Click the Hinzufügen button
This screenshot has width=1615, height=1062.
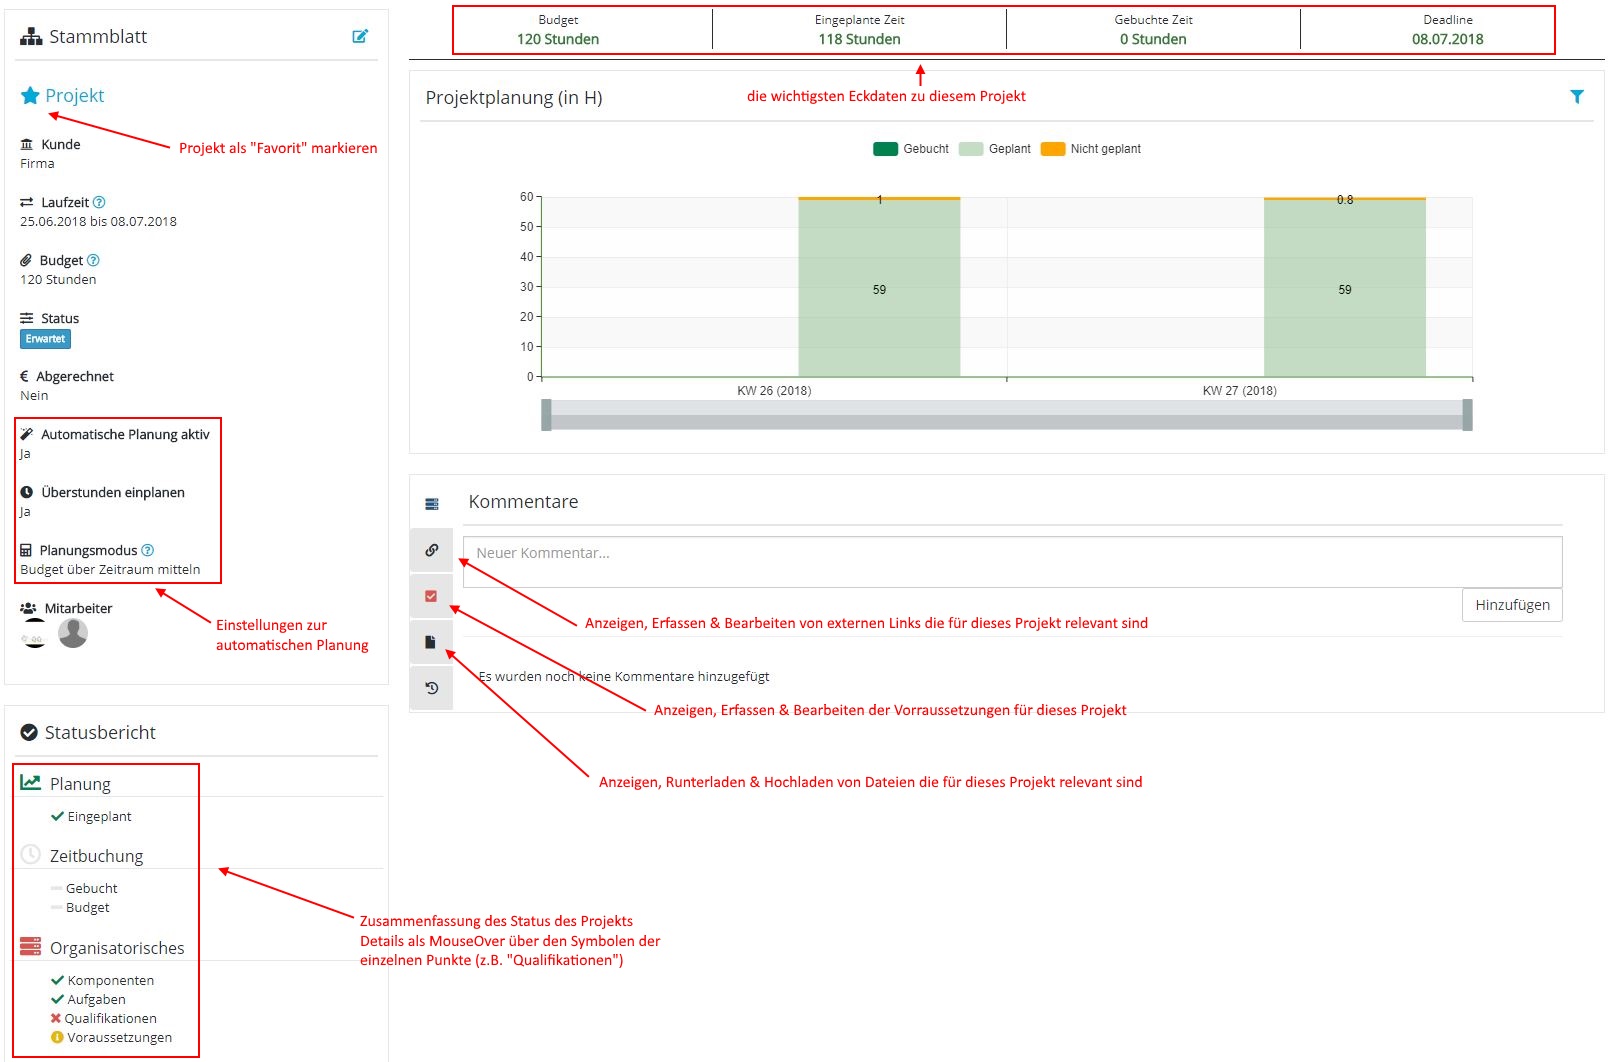coord(1511,605)
